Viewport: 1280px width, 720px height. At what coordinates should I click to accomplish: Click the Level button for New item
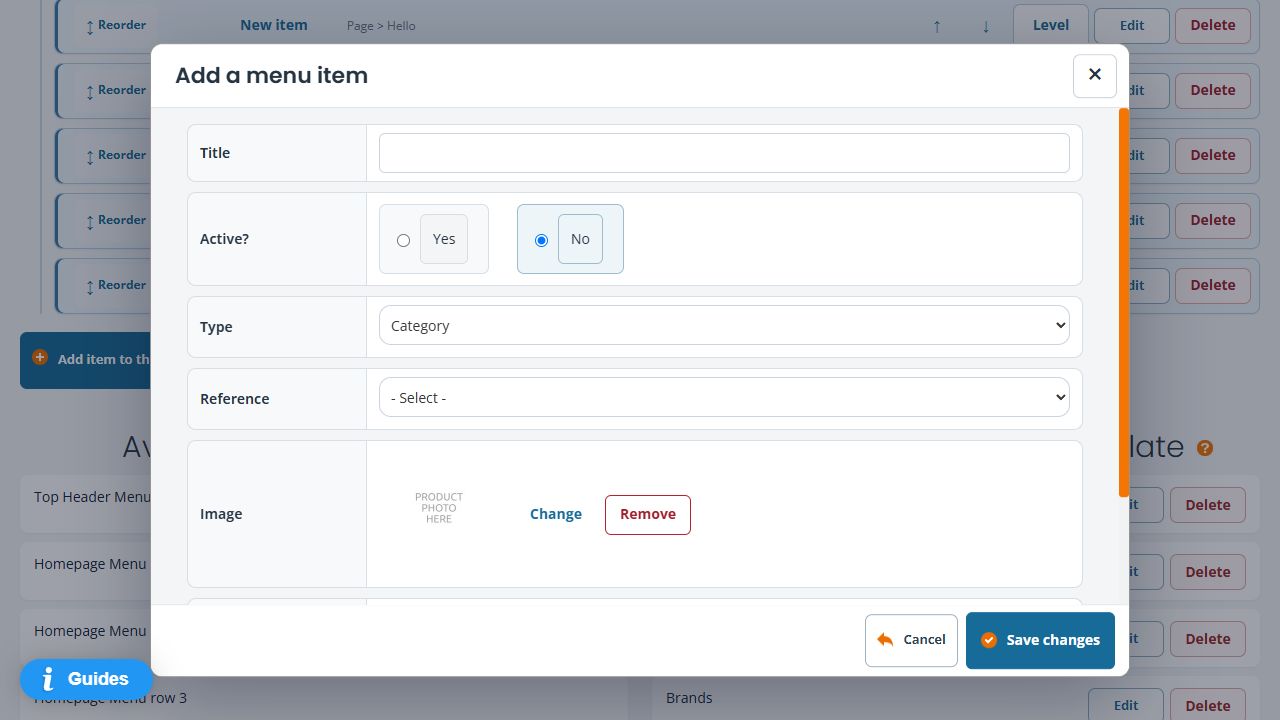(x=1050, y=25)
